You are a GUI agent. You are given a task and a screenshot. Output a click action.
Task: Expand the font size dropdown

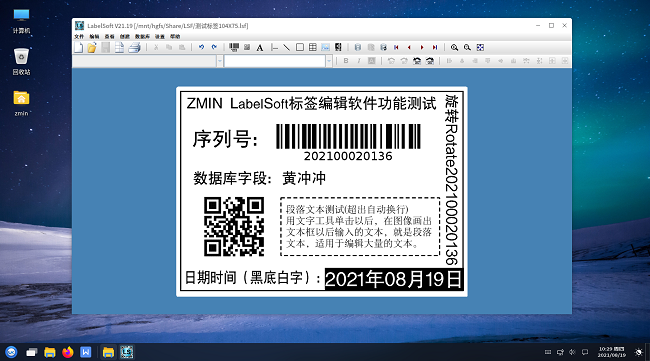pyautogui.click(x=329, y=61)
